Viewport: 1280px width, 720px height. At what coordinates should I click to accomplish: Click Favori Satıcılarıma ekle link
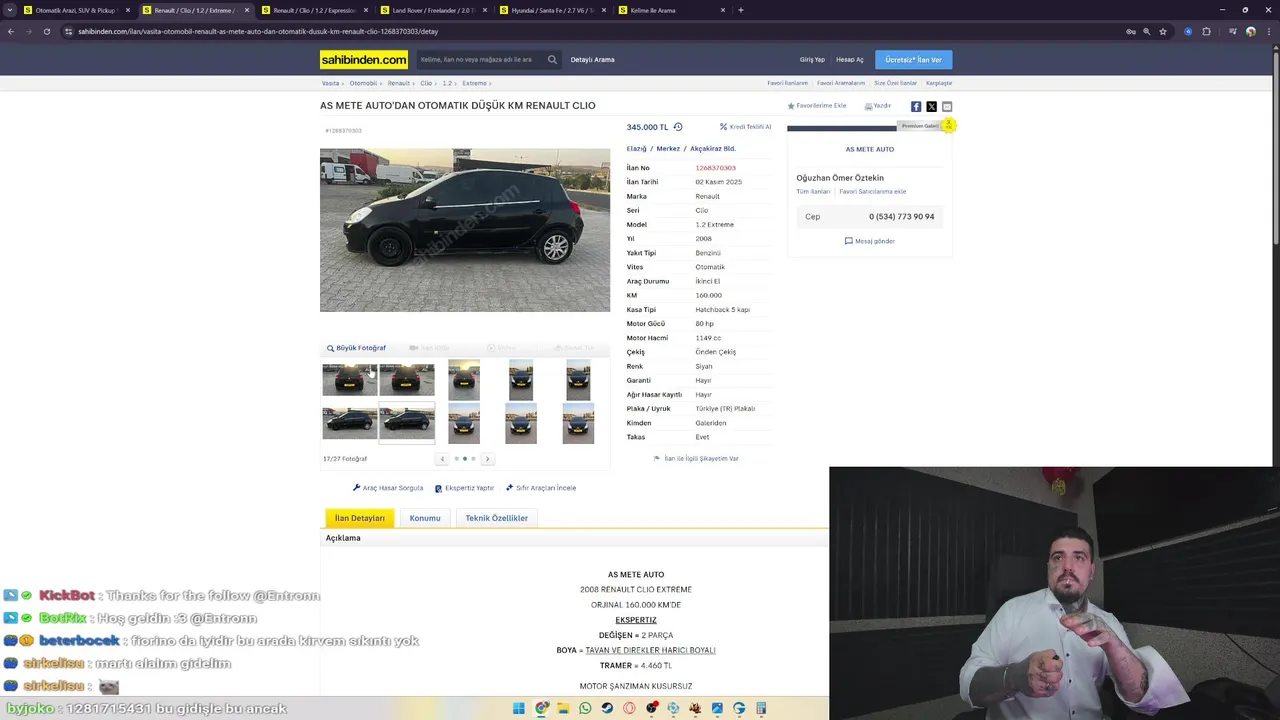tap(872, 192)
